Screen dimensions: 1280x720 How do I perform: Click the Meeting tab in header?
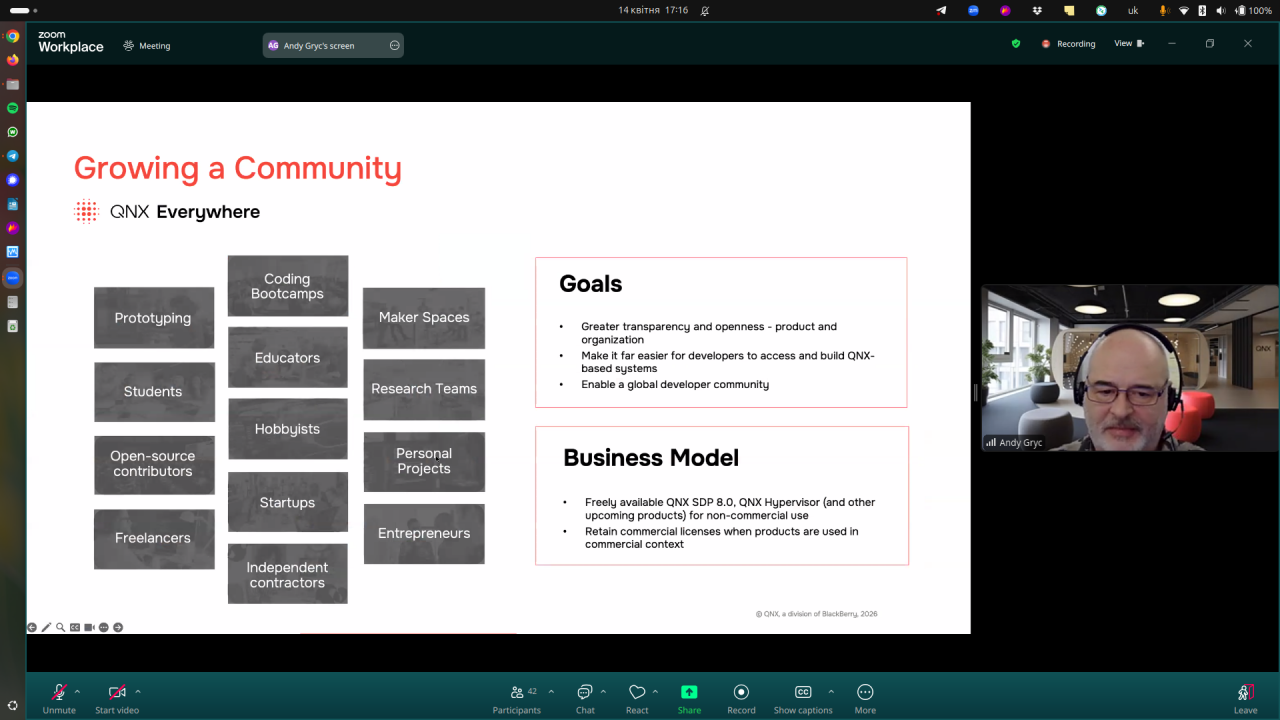click(x=146, y=46)
